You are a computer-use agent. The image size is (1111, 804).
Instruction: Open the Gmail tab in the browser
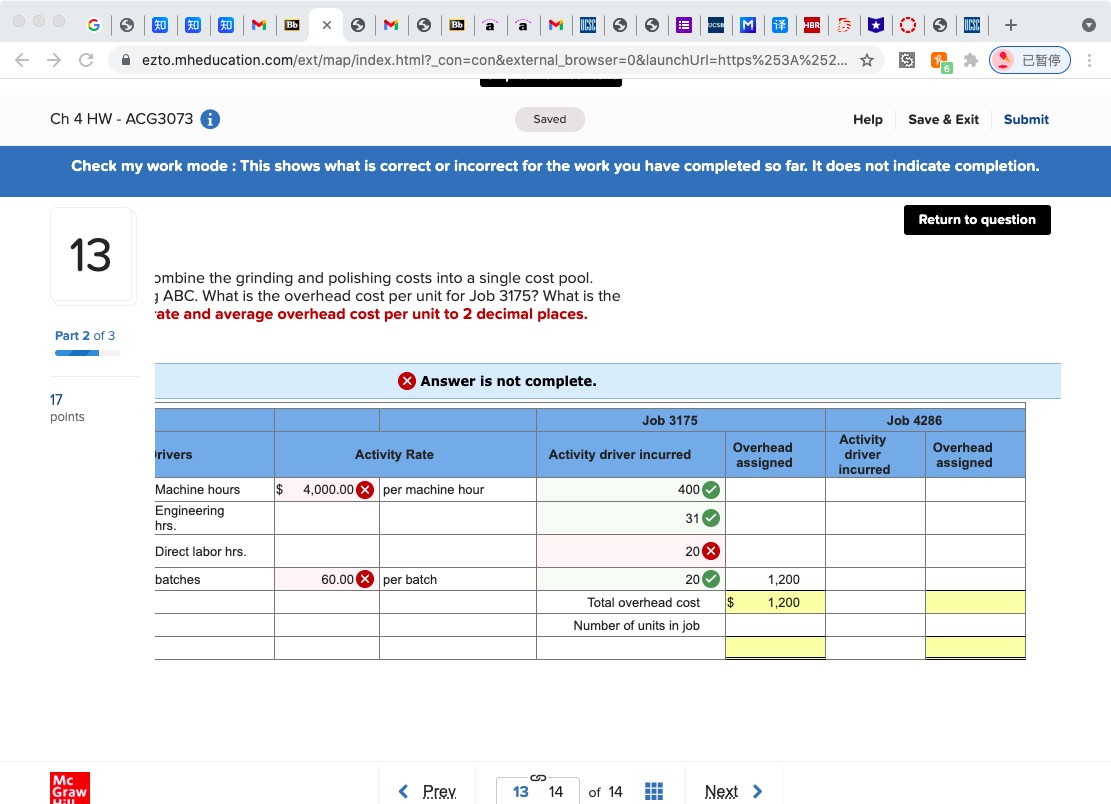click(x=259, y=24)
